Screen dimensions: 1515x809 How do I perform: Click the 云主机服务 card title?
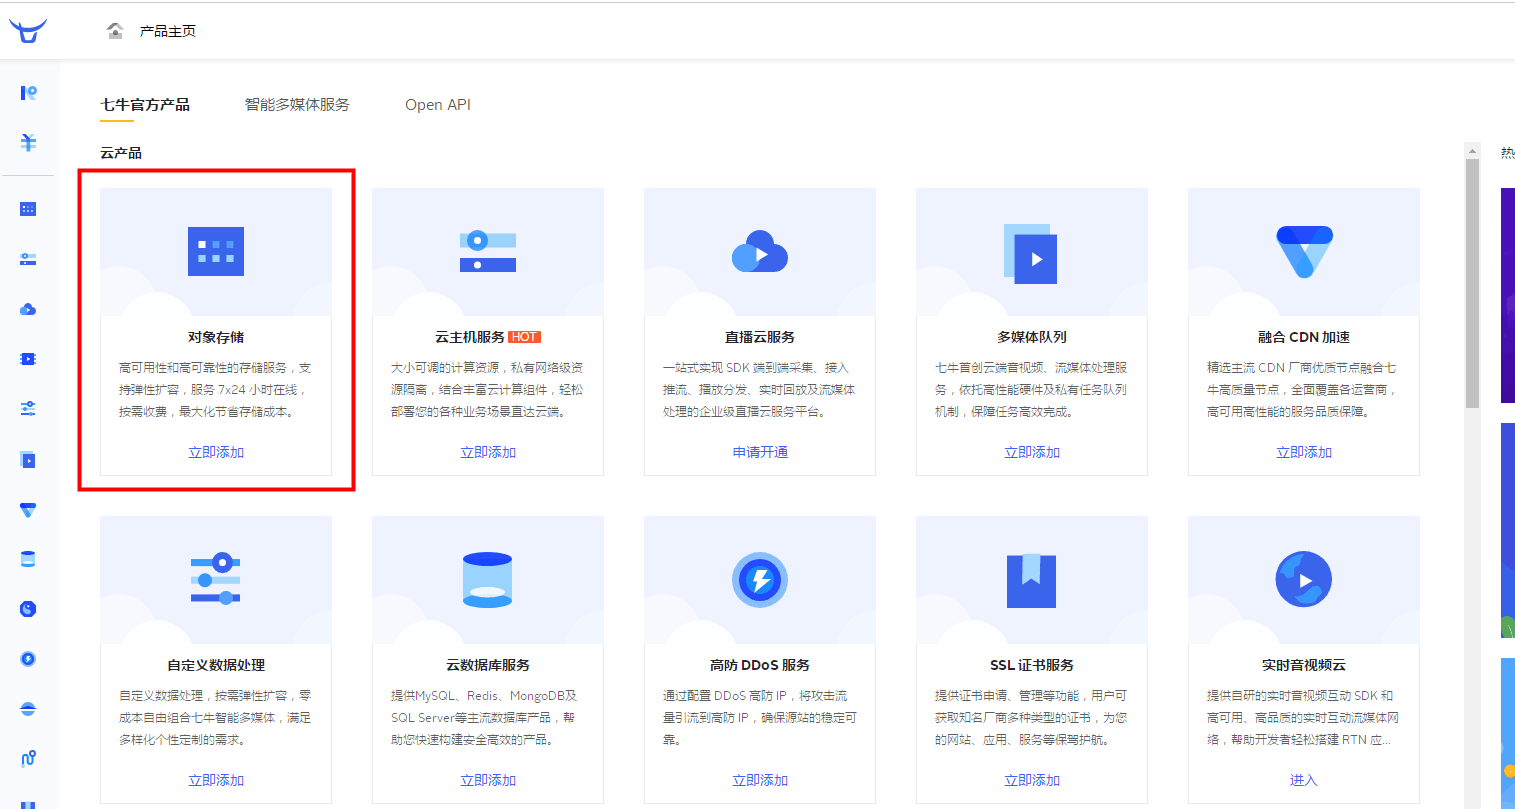point(470,337)
